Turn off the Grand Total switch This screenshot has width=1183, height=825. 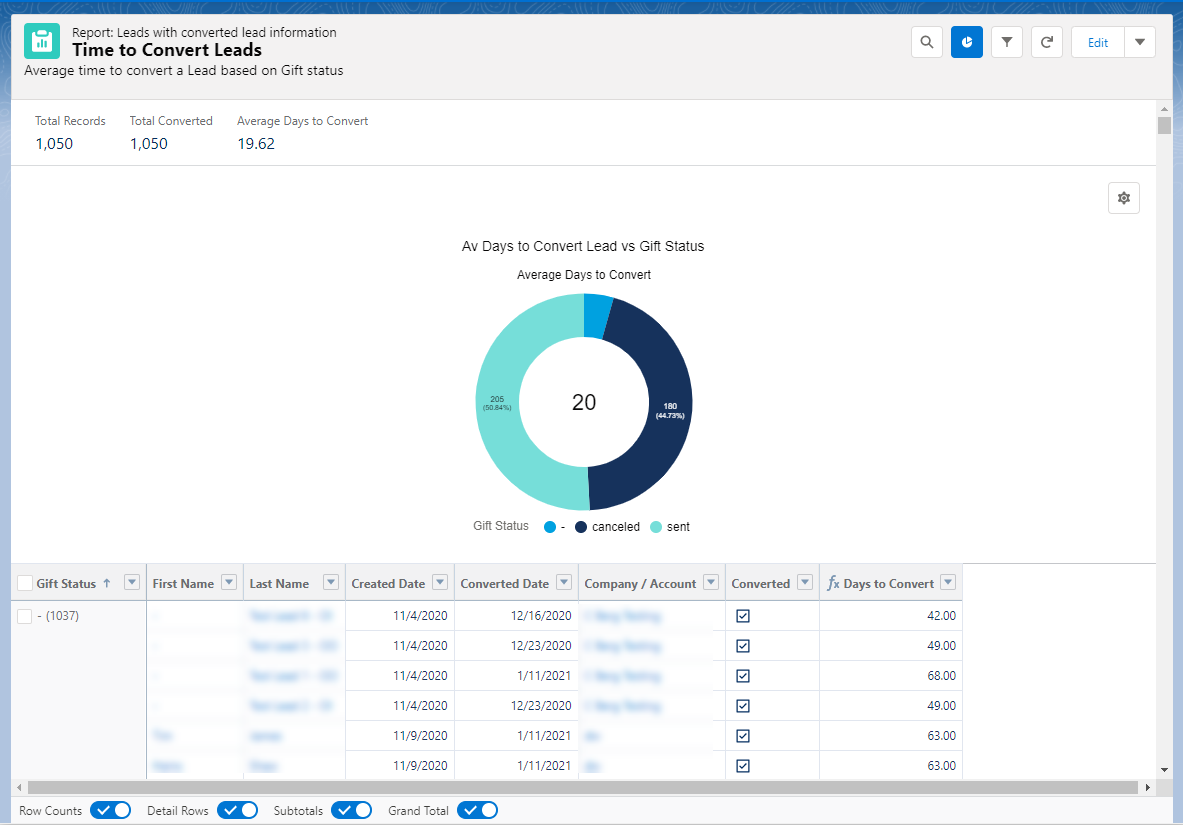tap(477, 810)
